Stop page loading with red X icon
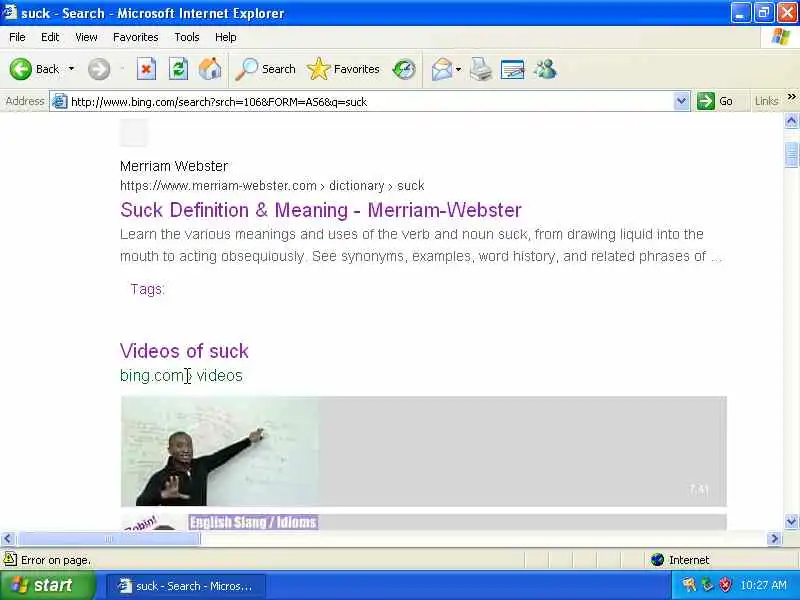This screenshot has height=600, width=800. click(146, 69)
